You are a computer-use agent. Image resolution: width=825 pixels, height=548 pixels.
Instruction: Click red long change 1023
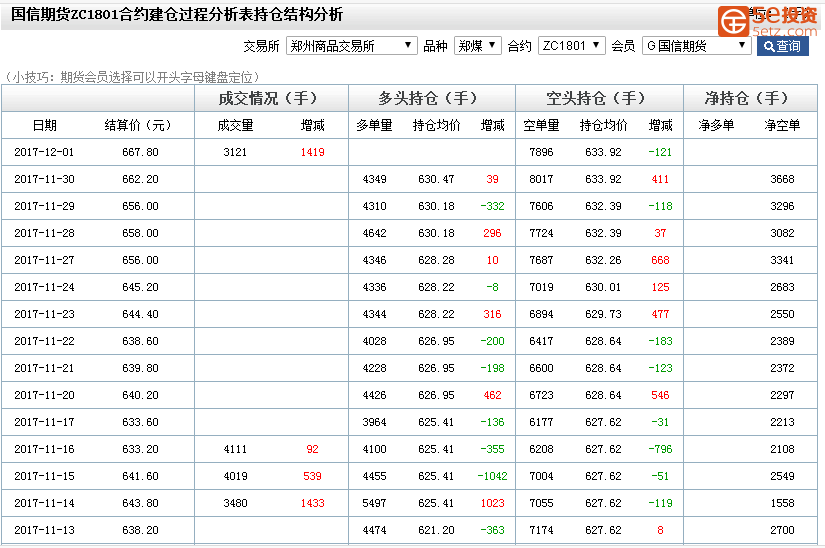[x=492, y=503]
